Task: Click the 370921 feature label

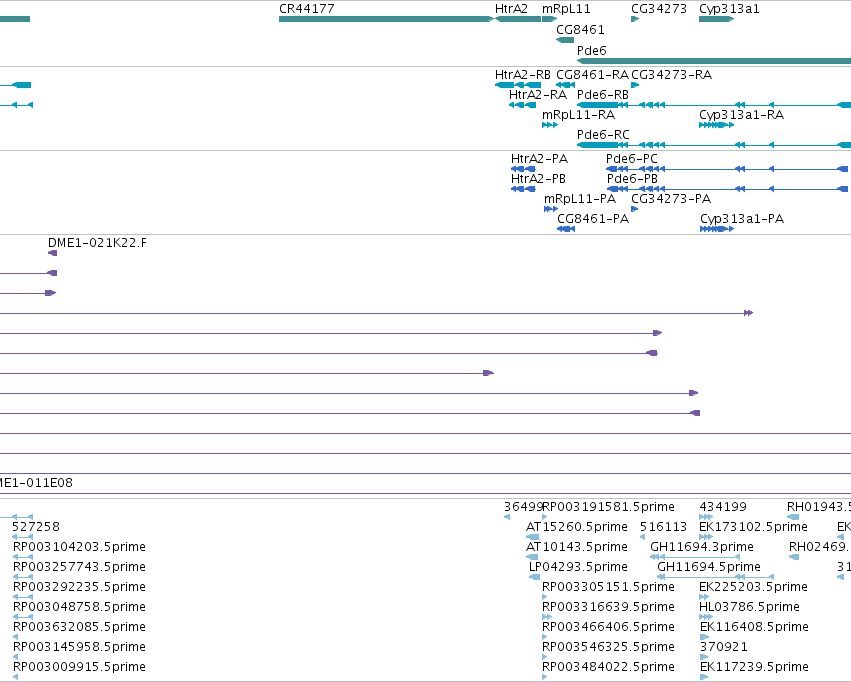Action: pyautogui.click(x=724, y=646)
